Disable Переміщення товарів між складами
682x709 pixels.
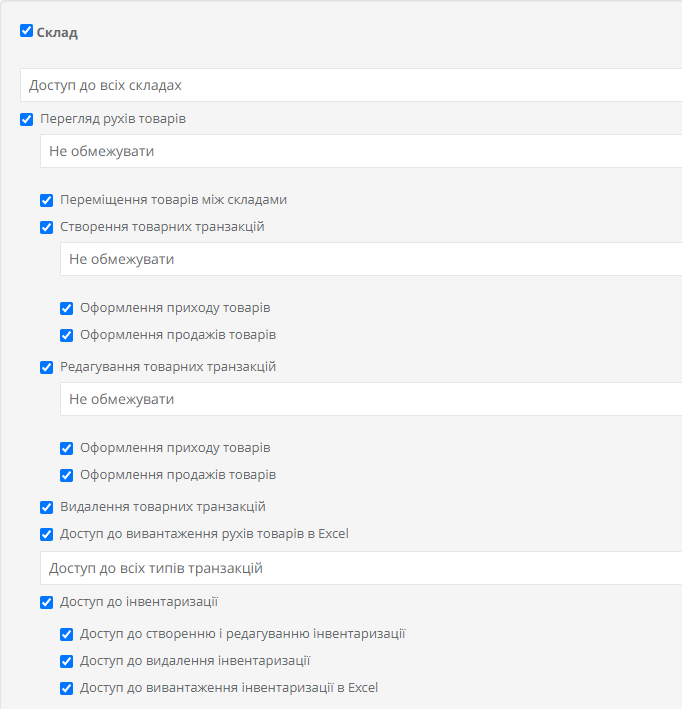[x=46, y=200]
